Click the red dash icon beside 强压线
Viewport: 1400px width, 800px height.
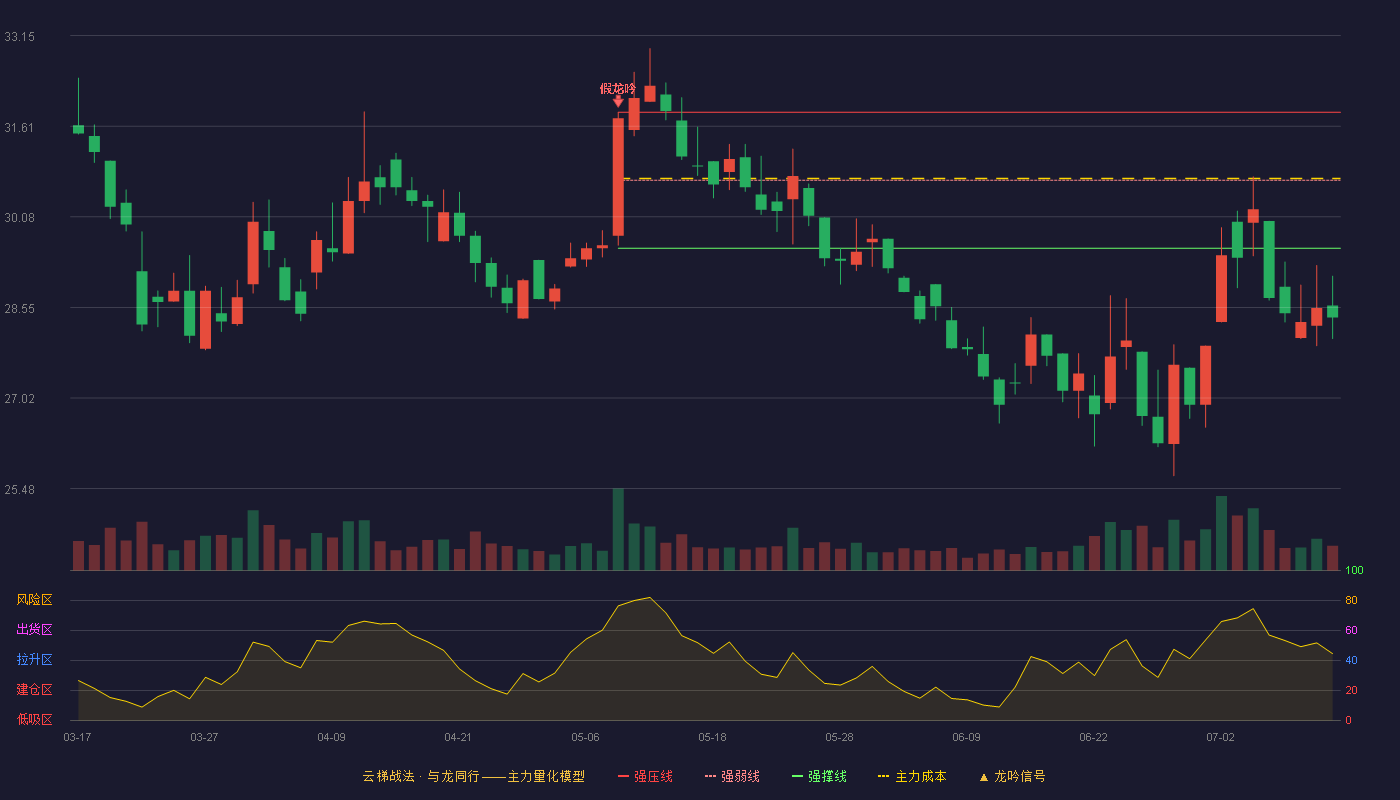point(623,776)
